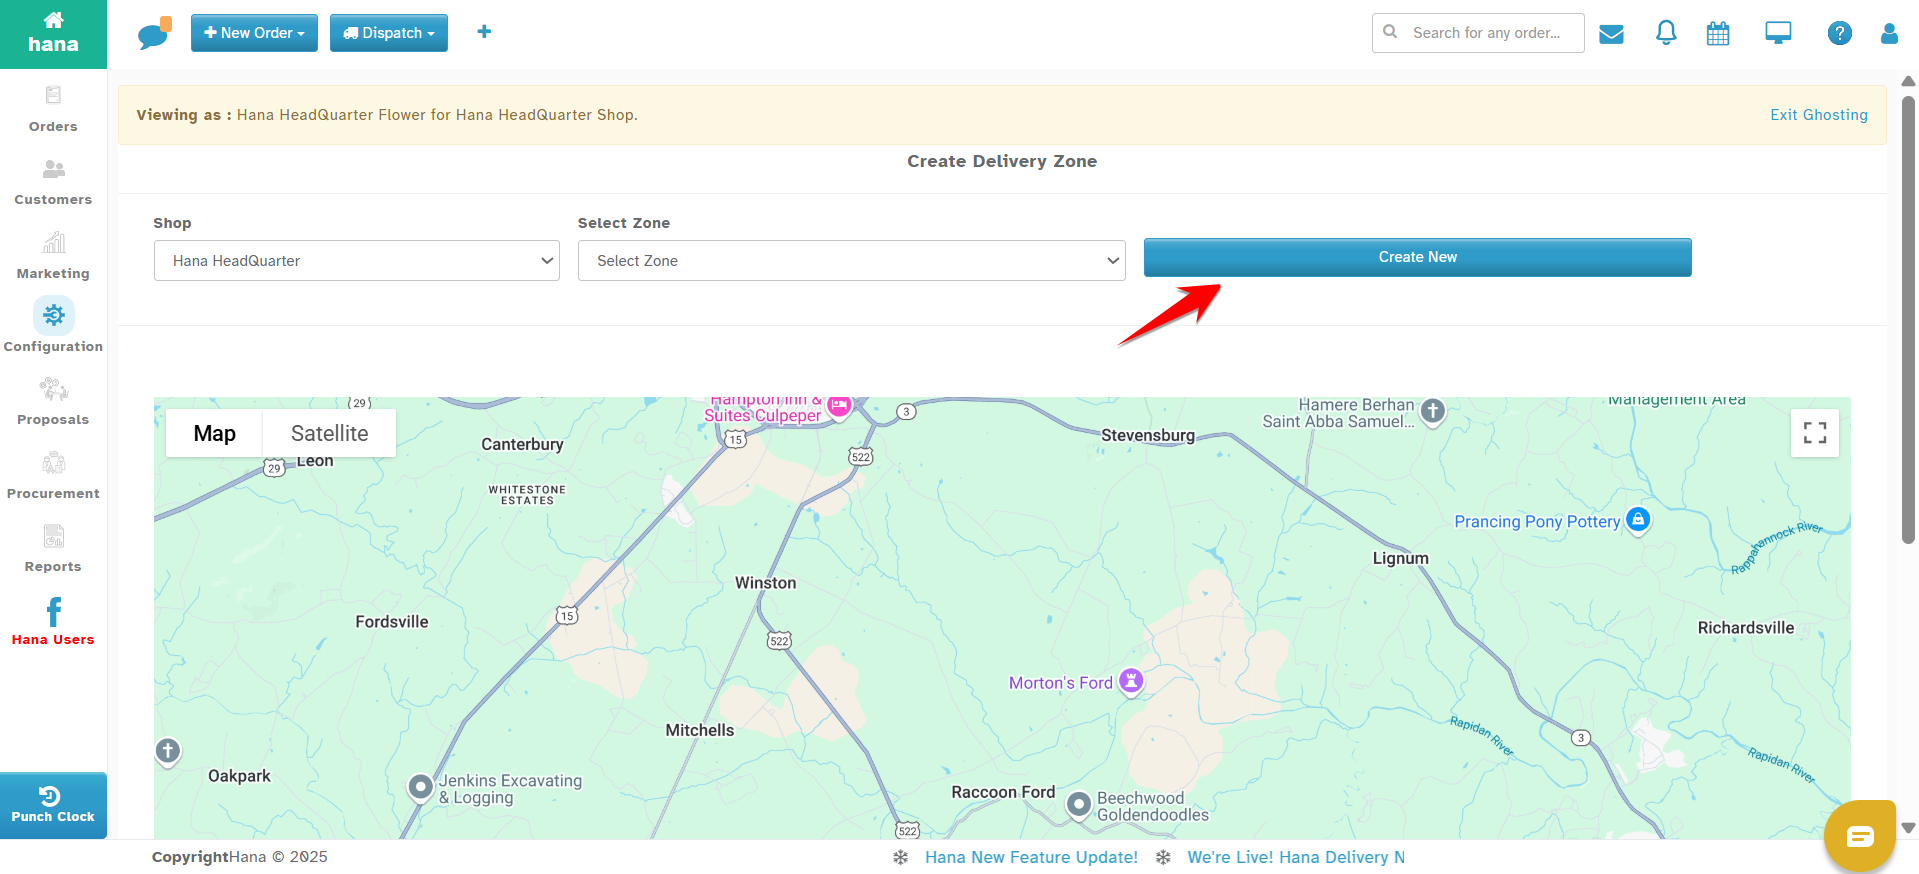The image size is (1919, 874).
Task: Go to Customers in sidebar
Action: coord(53,182)
